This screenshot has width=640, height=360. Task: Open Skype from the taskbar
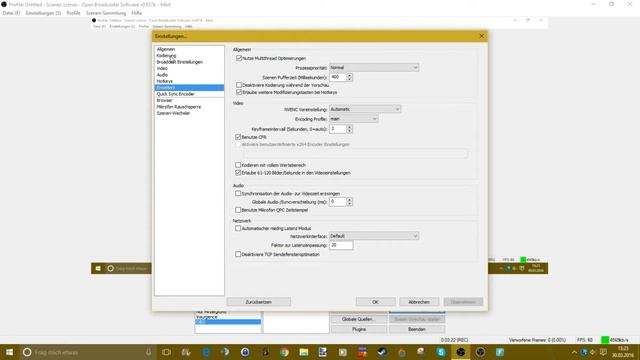coord(441,352)
